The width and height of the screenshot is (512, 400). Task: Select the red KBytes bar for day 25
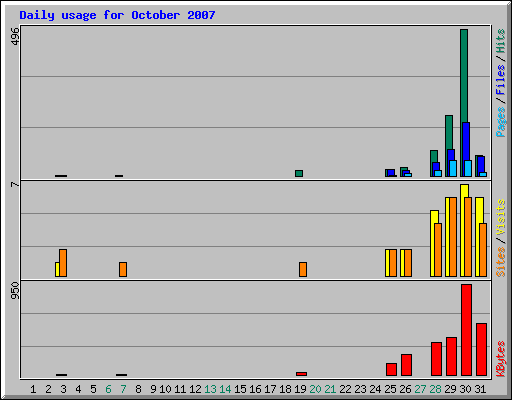pos(391,370)
